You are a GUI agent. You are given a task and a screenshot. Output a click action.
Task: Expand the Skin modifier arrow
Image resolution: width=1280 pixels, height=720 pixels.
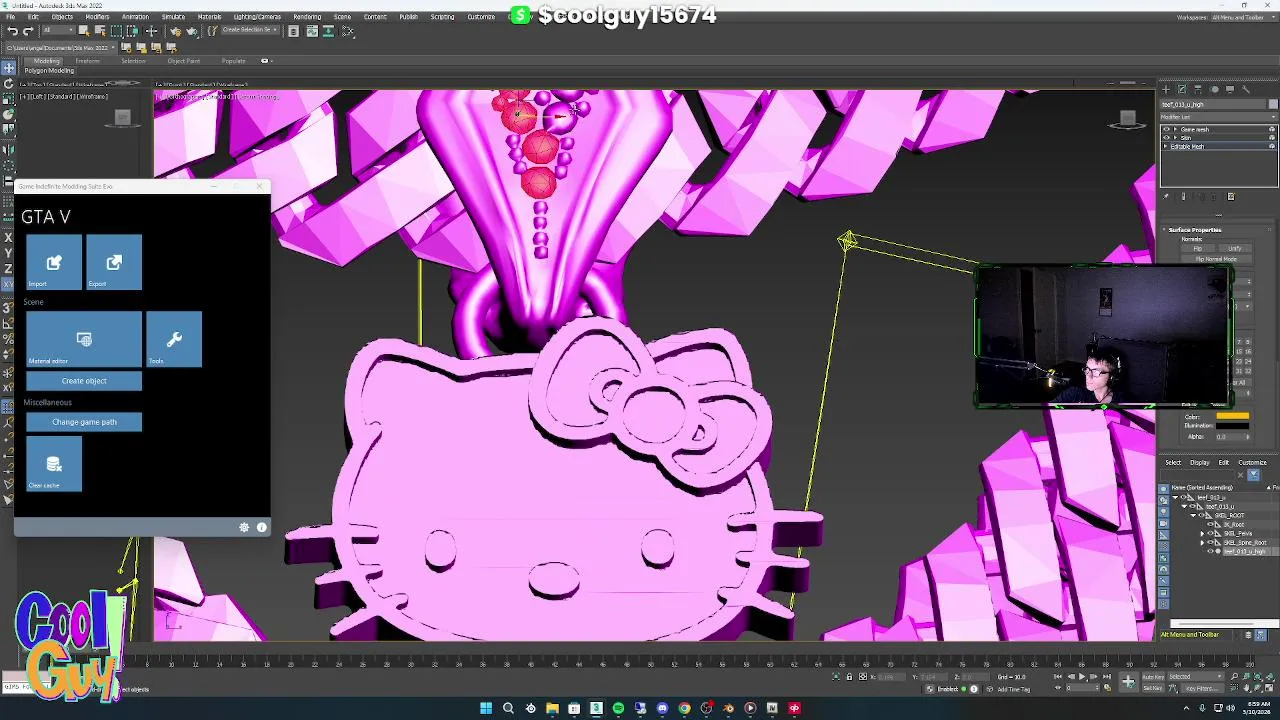(1175, 138)
